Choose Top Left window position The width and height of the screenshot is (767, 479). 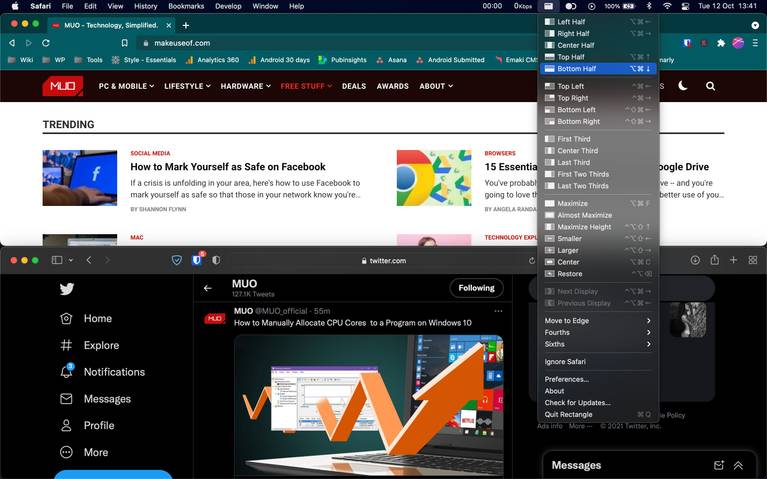coord(598,86)
